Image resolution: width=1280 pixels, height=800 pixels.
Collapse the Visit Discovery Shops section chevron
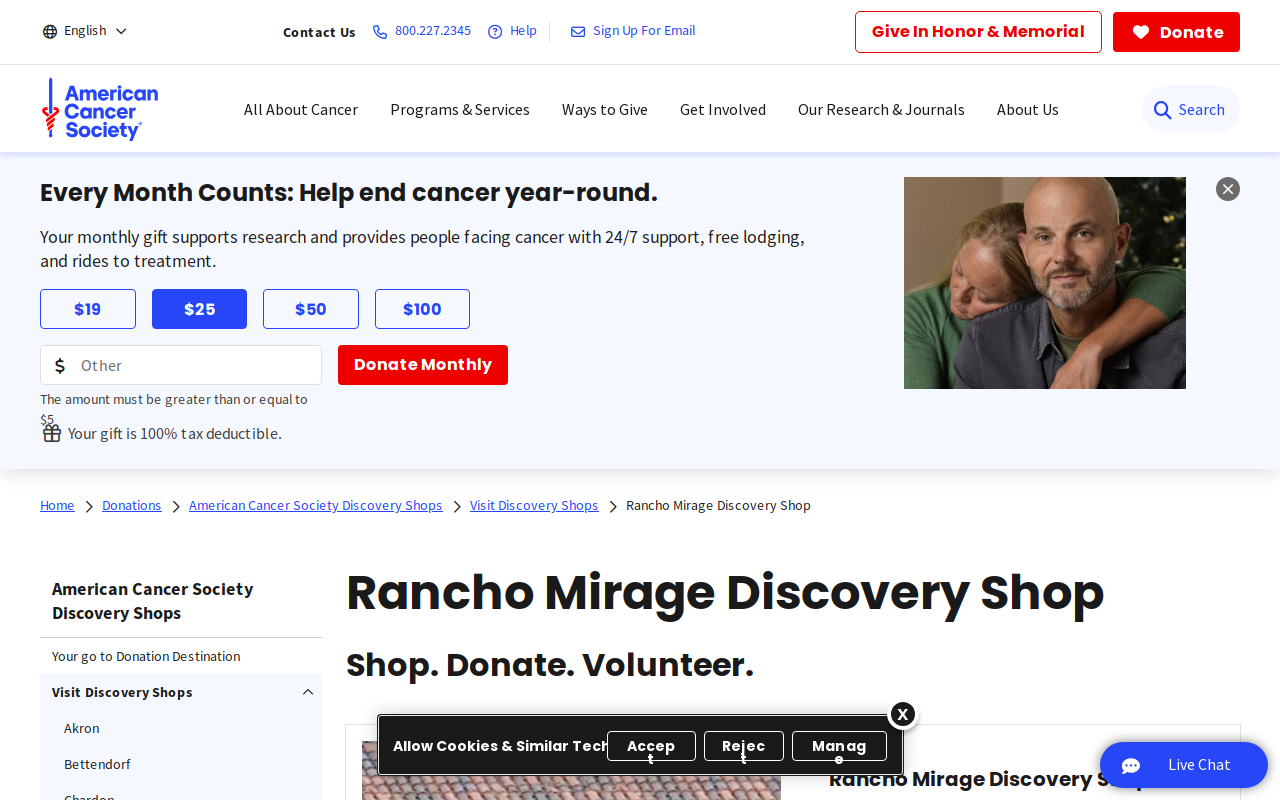point(308,692)
